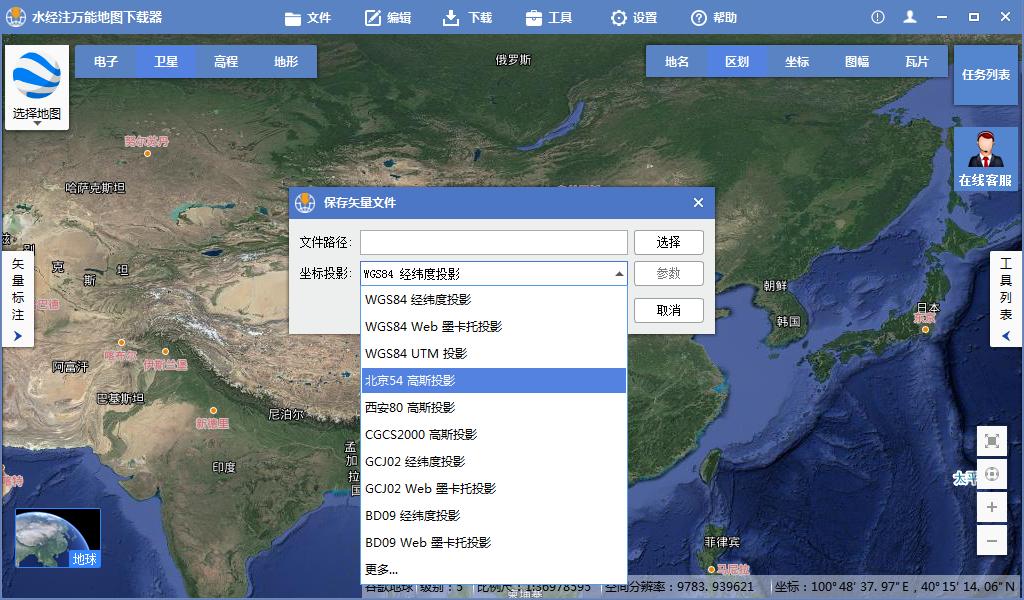This screenshot has width=1024, height=600.
Task: Click the full-extent view icon on the map
Action: tap(991, 440)
